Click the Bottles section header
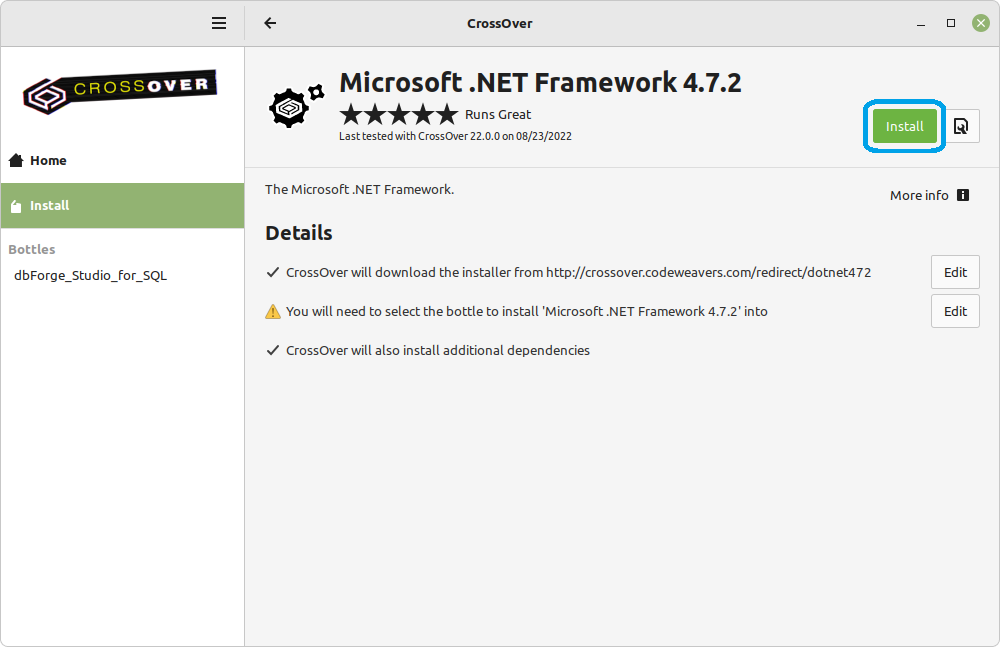This screenshot has height=647, width=1000. [x=31, y=249]
